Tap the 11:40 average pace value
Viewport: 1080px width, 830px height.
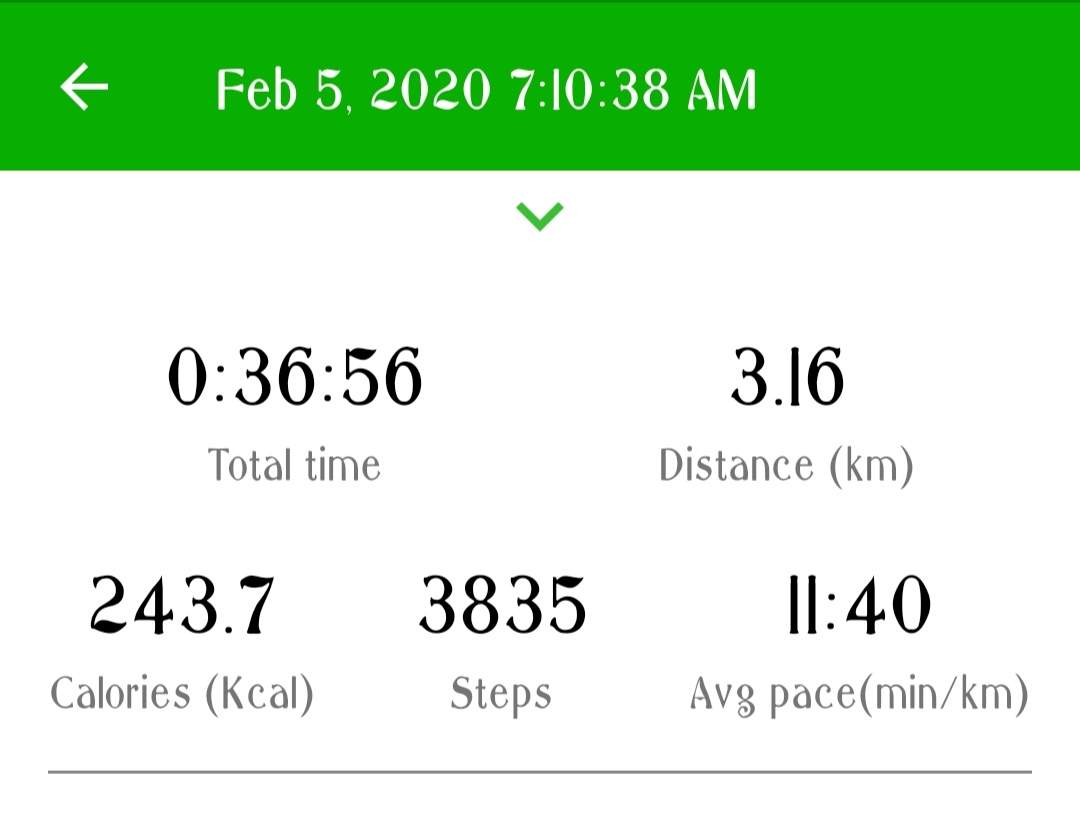[x=859, y=606]
